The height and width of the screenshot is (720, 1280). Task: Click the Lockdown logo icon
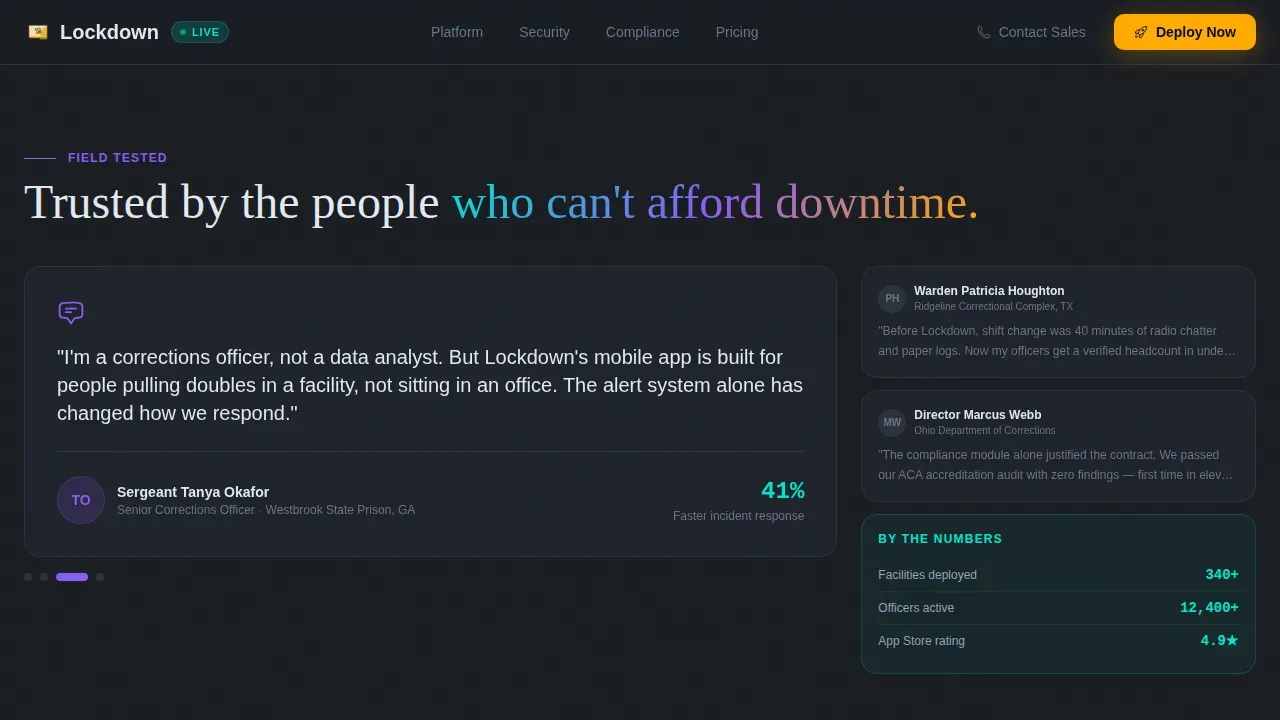[38, 32]
